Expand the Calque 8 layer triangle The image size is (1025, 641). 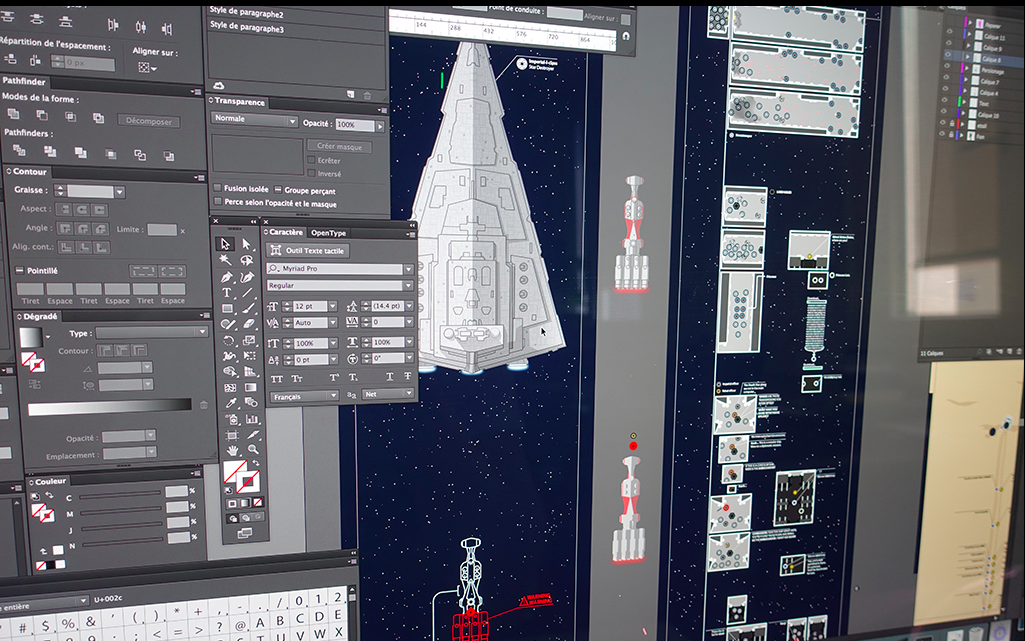(969, 58)
